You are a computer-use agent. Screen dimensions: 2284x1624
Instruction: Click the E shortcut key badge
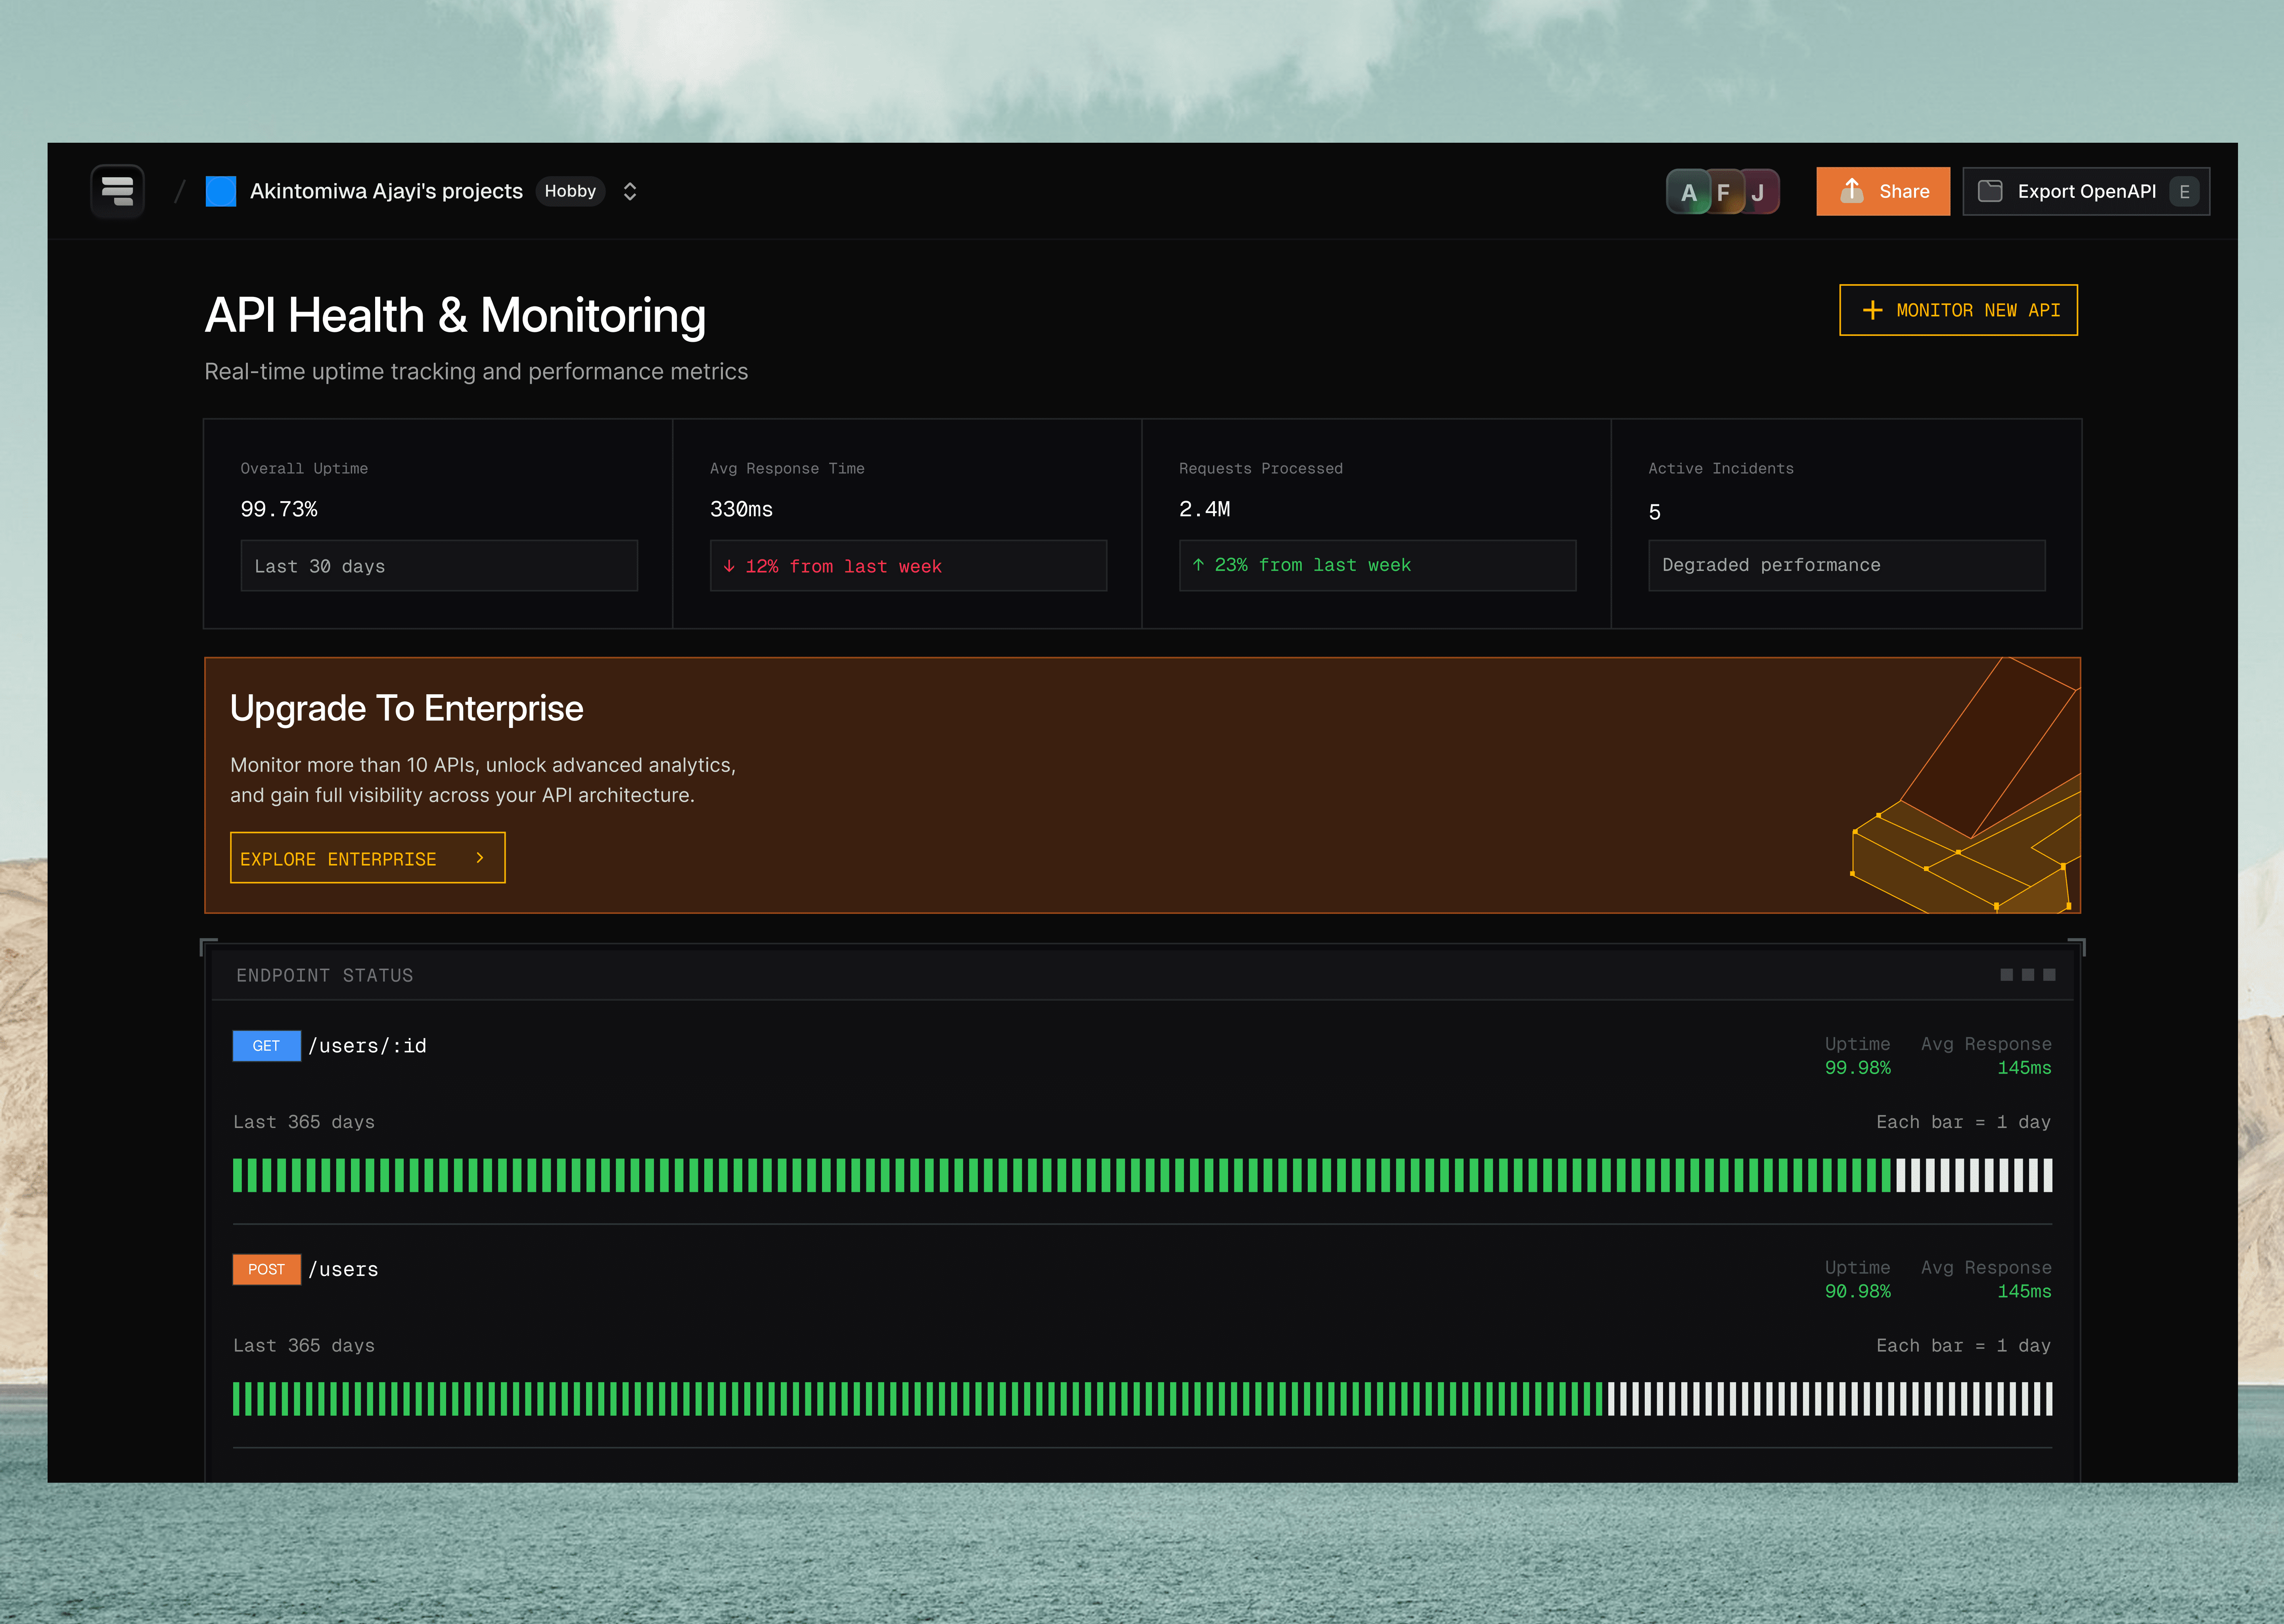(2185, 191)
